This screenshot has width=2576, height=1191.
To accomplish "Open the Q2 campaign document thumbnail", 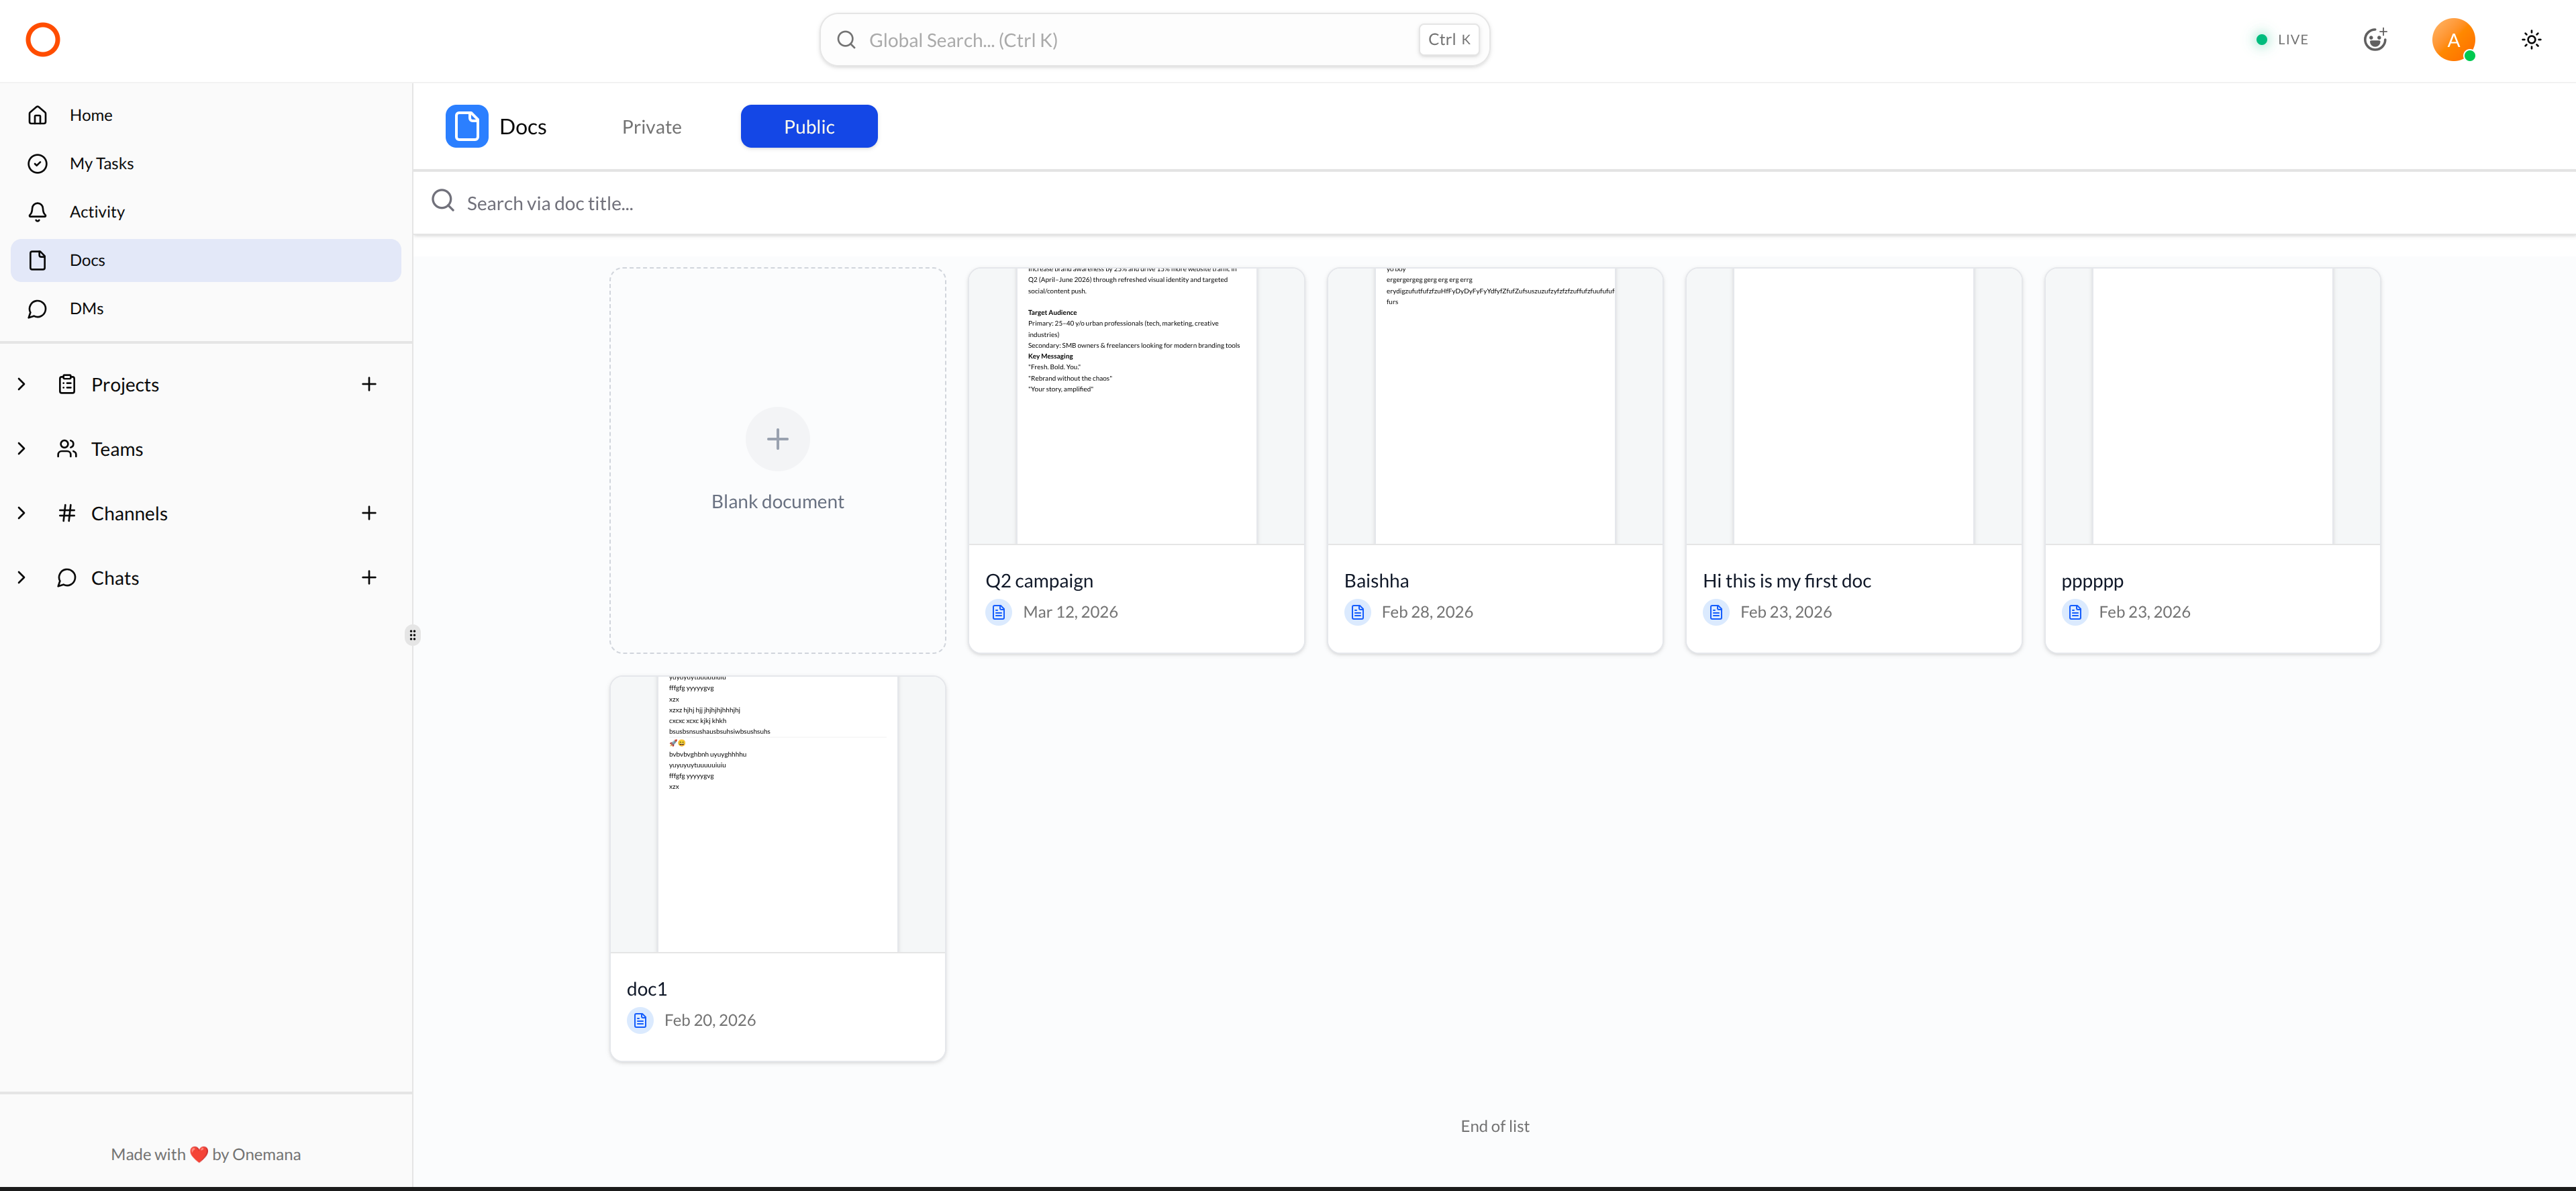I will tap(1136, 406).
